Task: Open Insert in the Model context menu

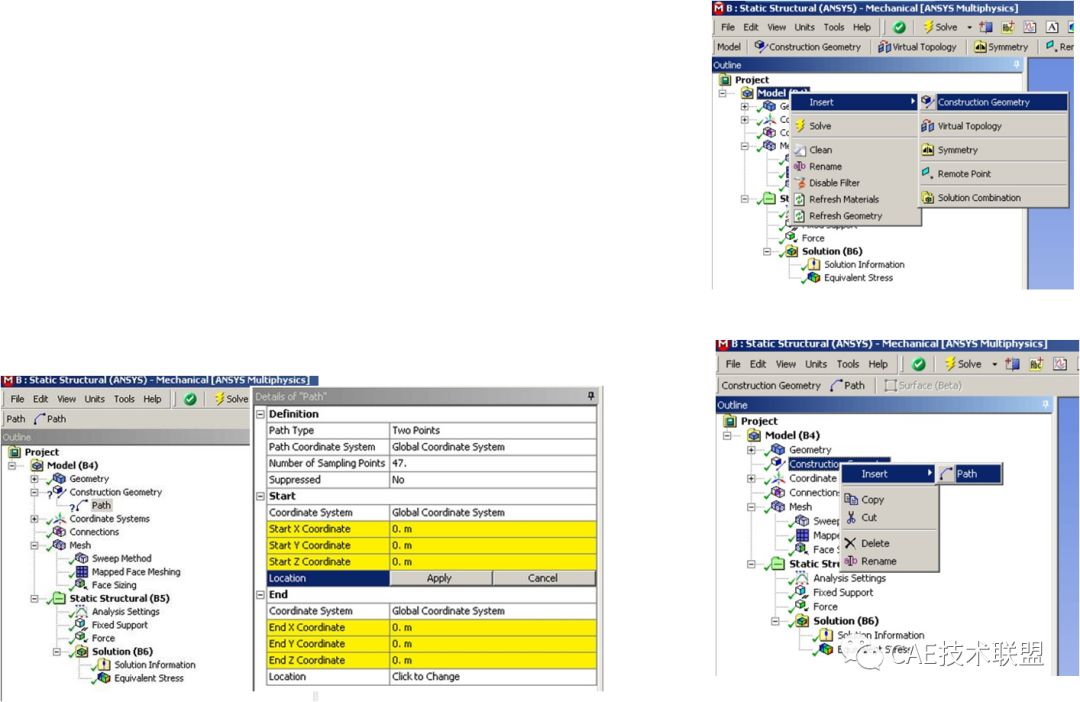Action: (x=854, y=102)
